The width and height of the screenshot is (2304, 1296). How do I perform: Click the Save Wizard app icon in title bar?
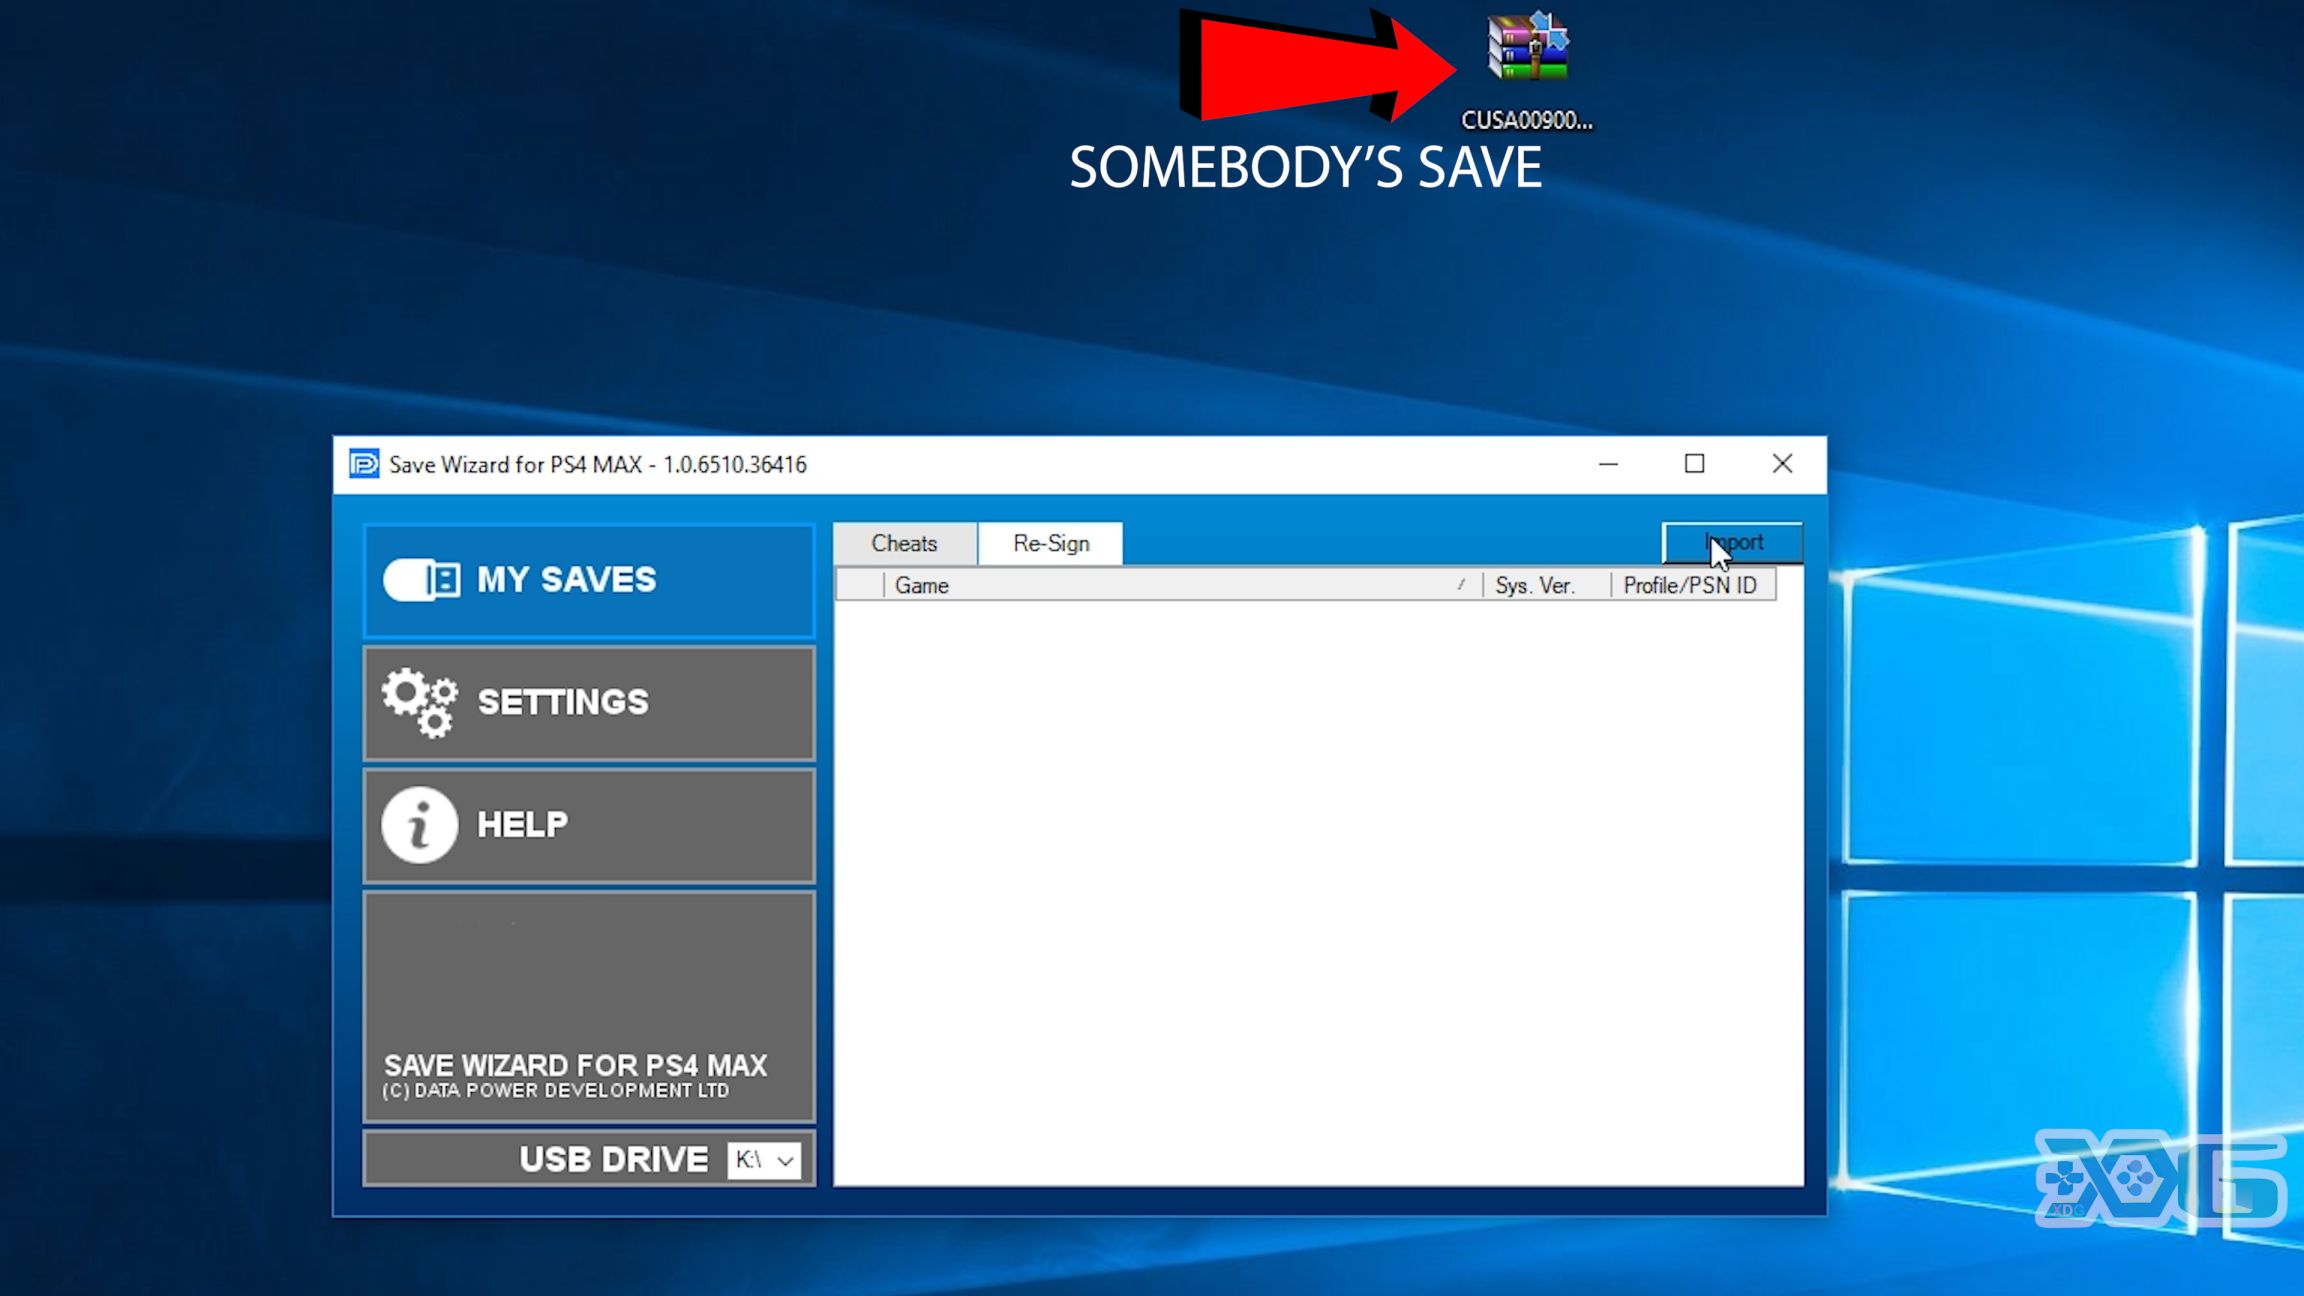pos(364,464)
